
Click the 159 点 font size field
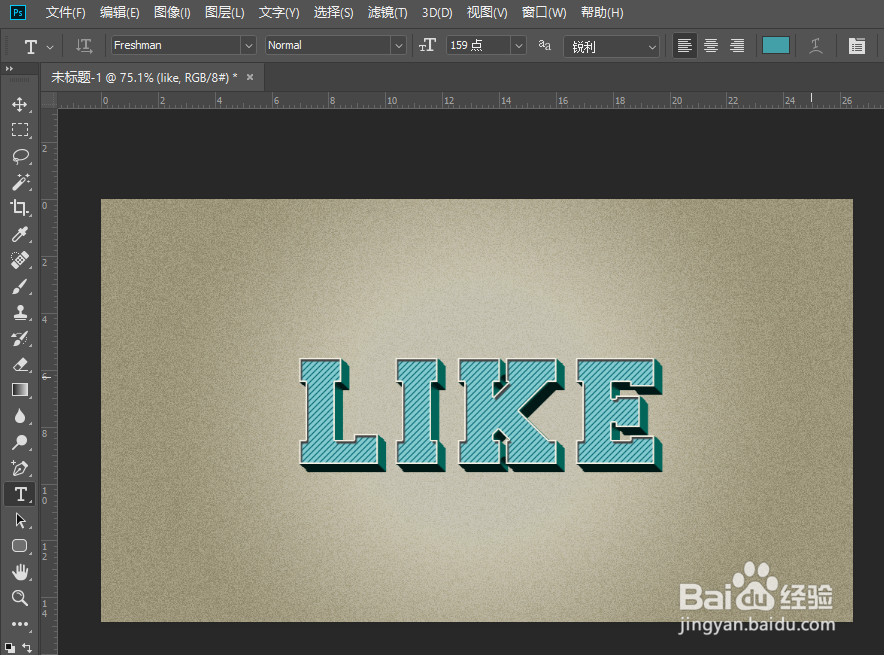478,46
